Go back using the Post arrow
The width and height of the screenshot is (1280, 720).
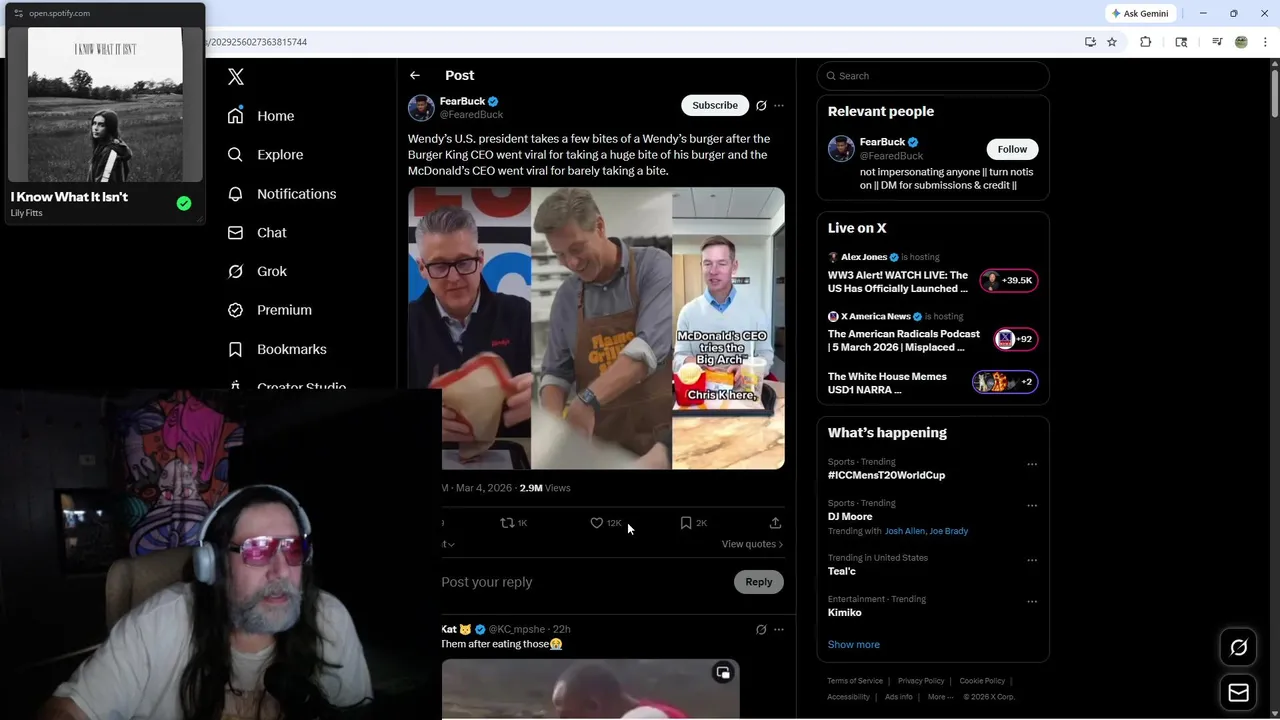[x=415, y=75]
